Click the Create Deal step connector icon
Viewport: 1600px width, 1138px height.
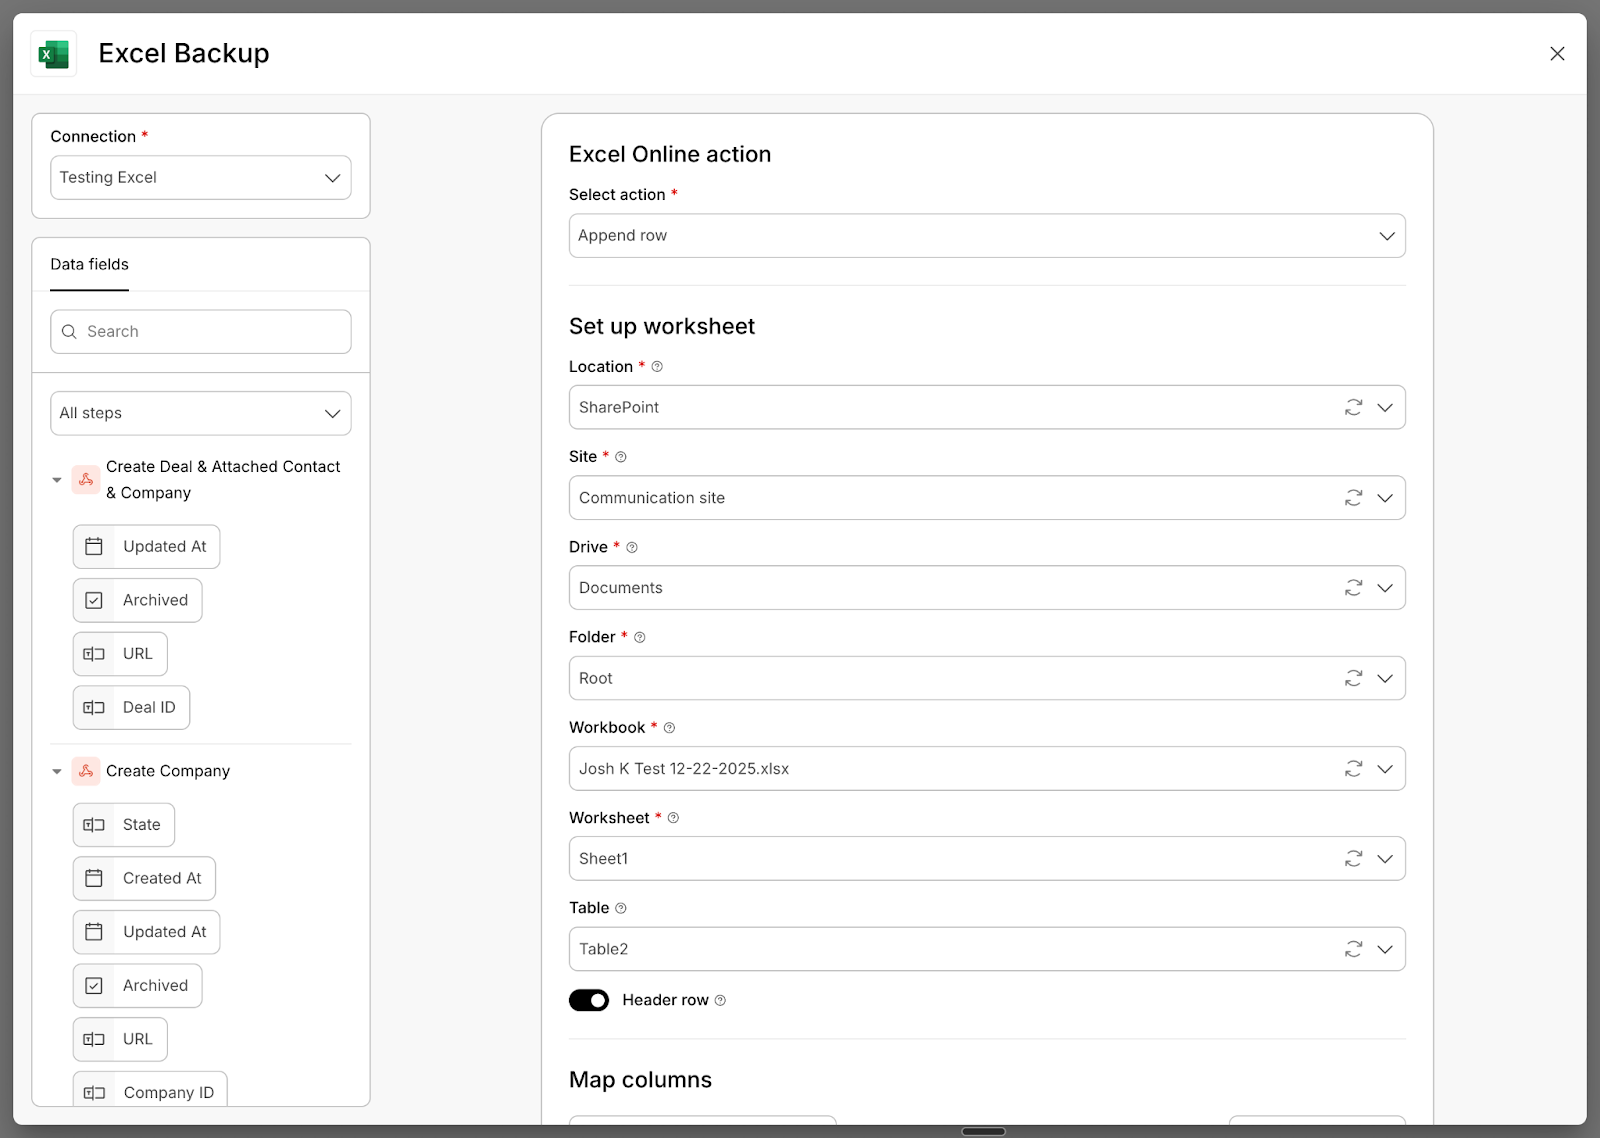pos(86,480)
